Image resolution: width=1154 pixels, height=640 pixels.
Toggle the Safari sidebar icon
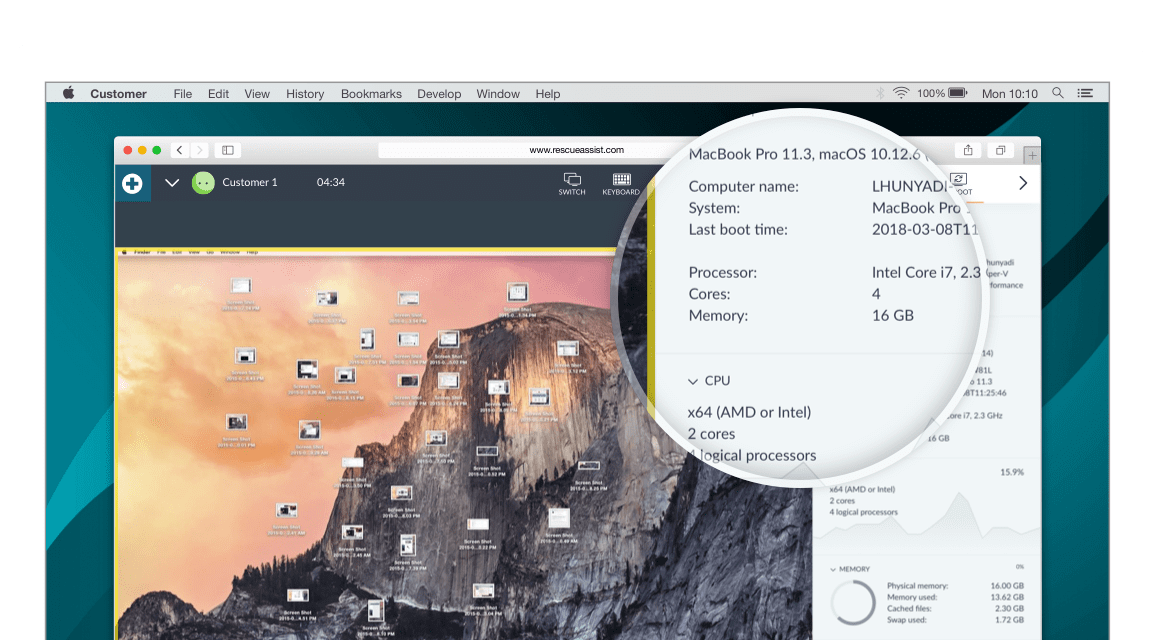(228, 150)
